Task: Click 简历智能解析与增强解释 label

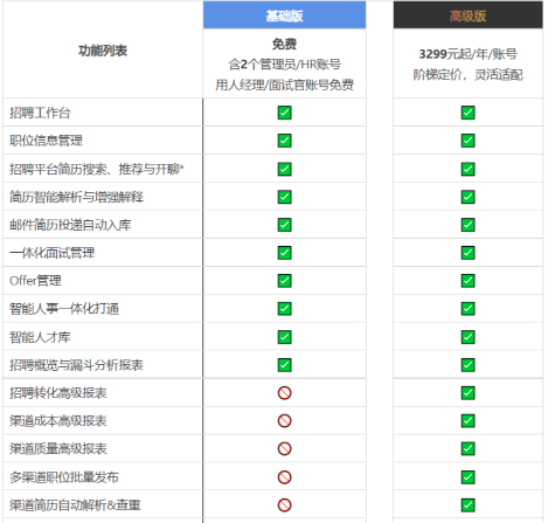Action: point(76,197)
